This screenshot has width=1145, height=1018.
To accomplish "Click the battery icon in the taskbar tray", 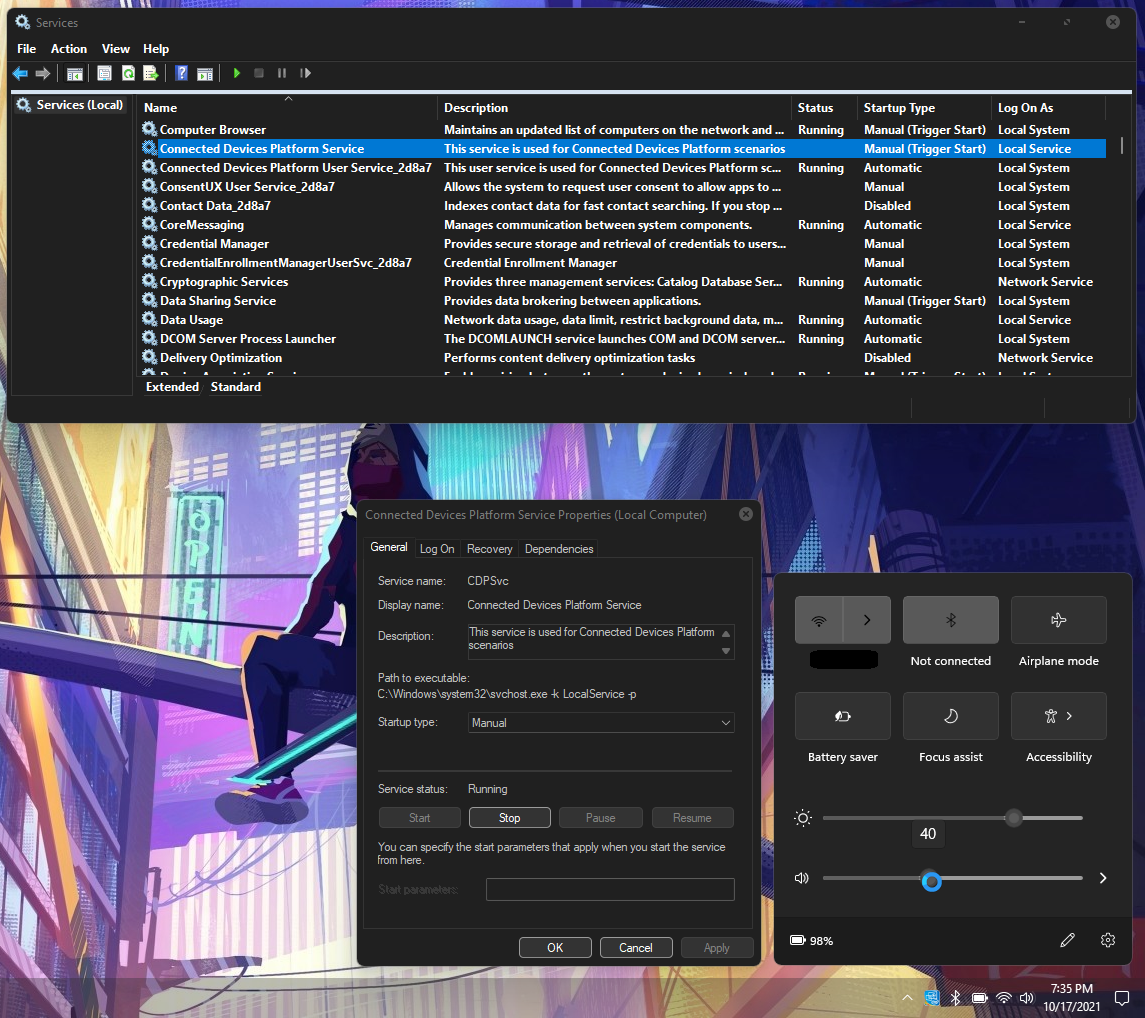I will click(x=980, y=998).
